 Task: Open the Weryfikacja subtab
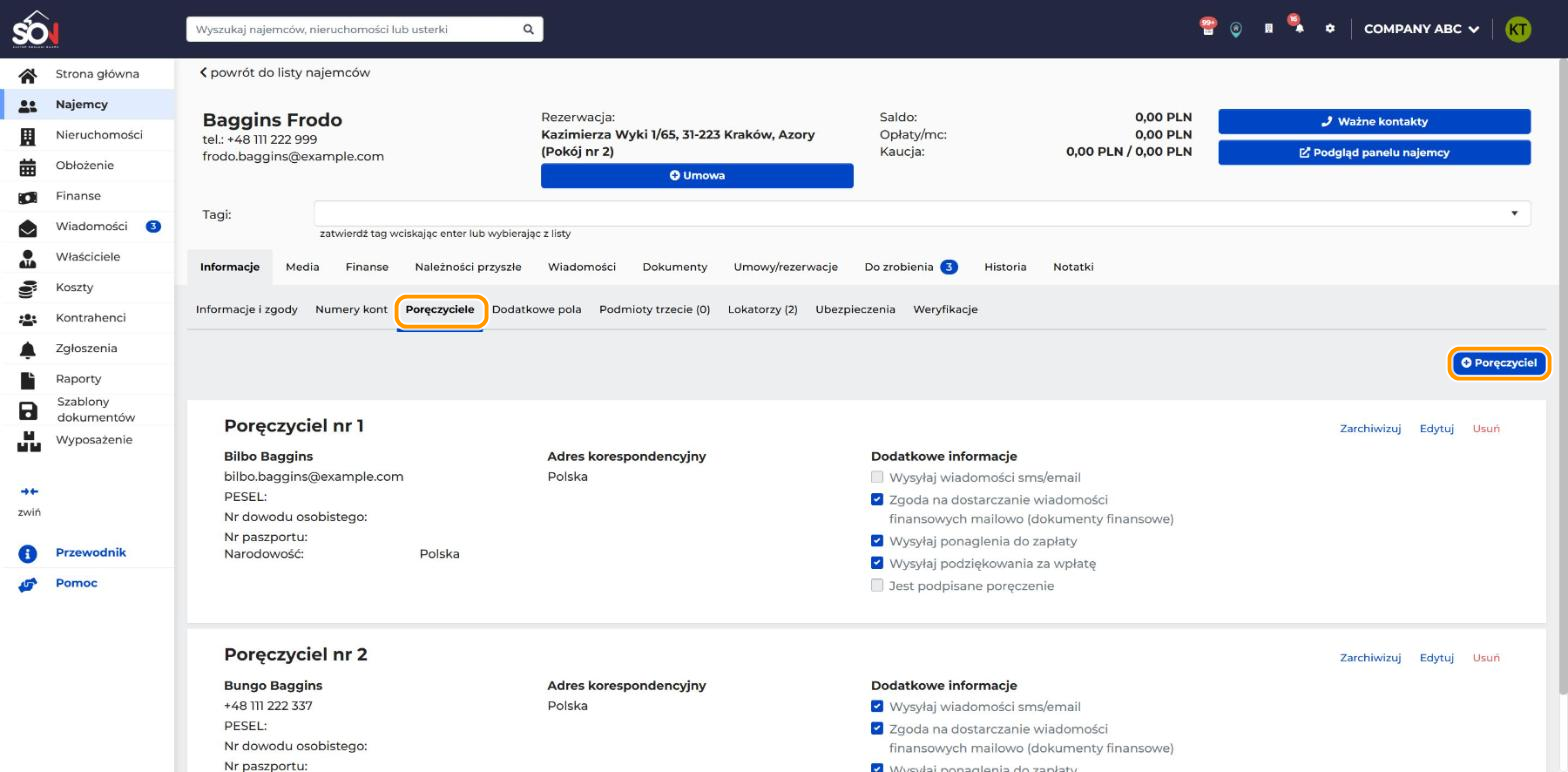coord(945,310)
